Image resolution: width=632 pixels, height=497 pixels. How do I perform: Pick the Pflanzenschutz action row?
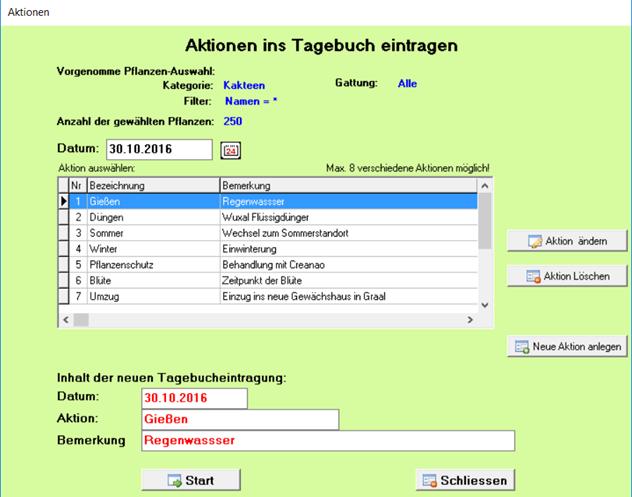(150, 265)
